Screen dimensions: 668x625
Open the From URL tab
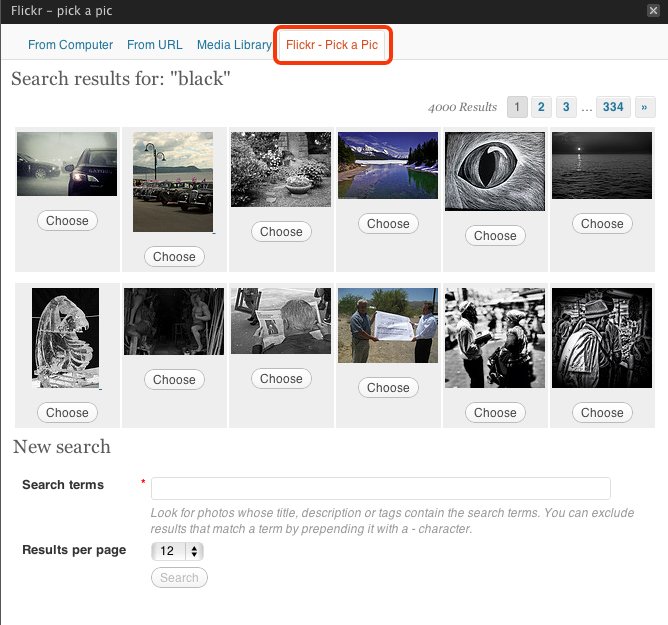tap(155, 45)
